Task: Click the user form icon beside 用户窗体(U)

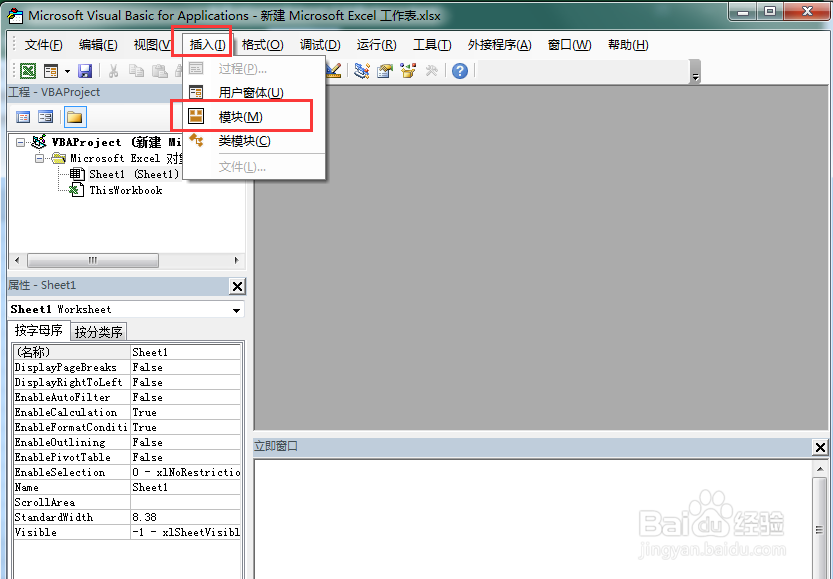Action: tap(196, 92)
